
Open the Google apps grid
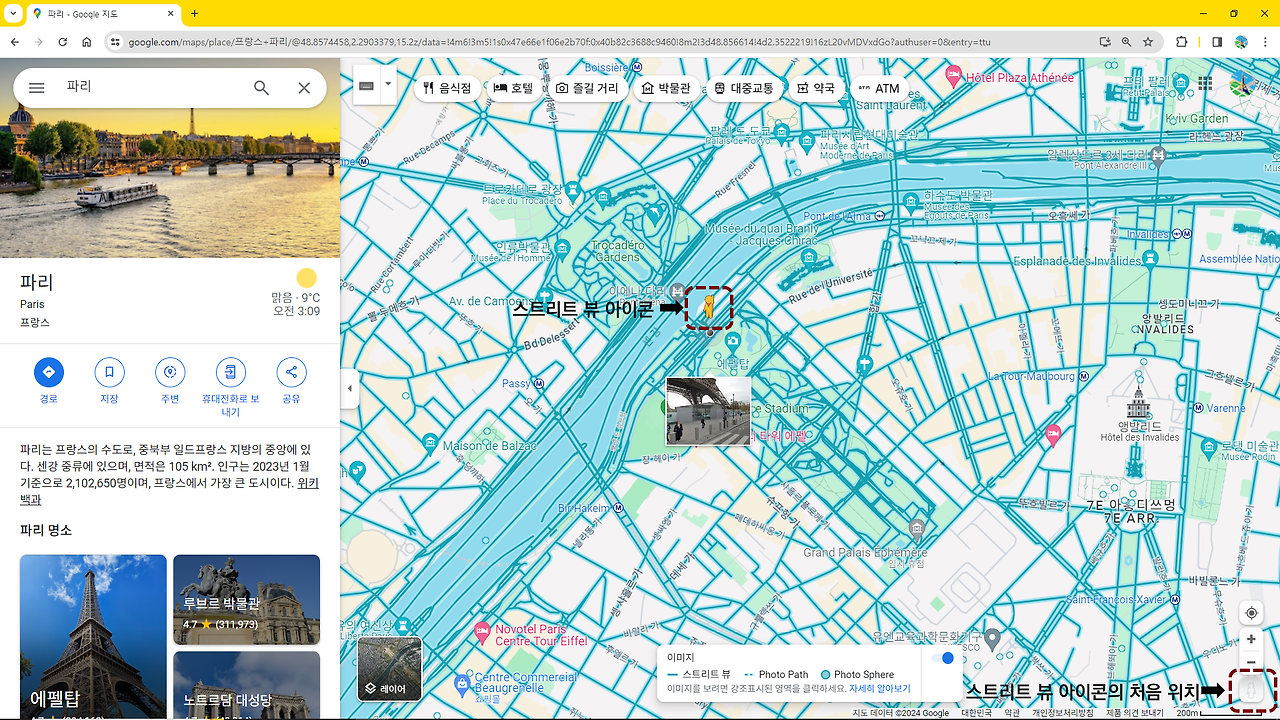coord(1205,84)
